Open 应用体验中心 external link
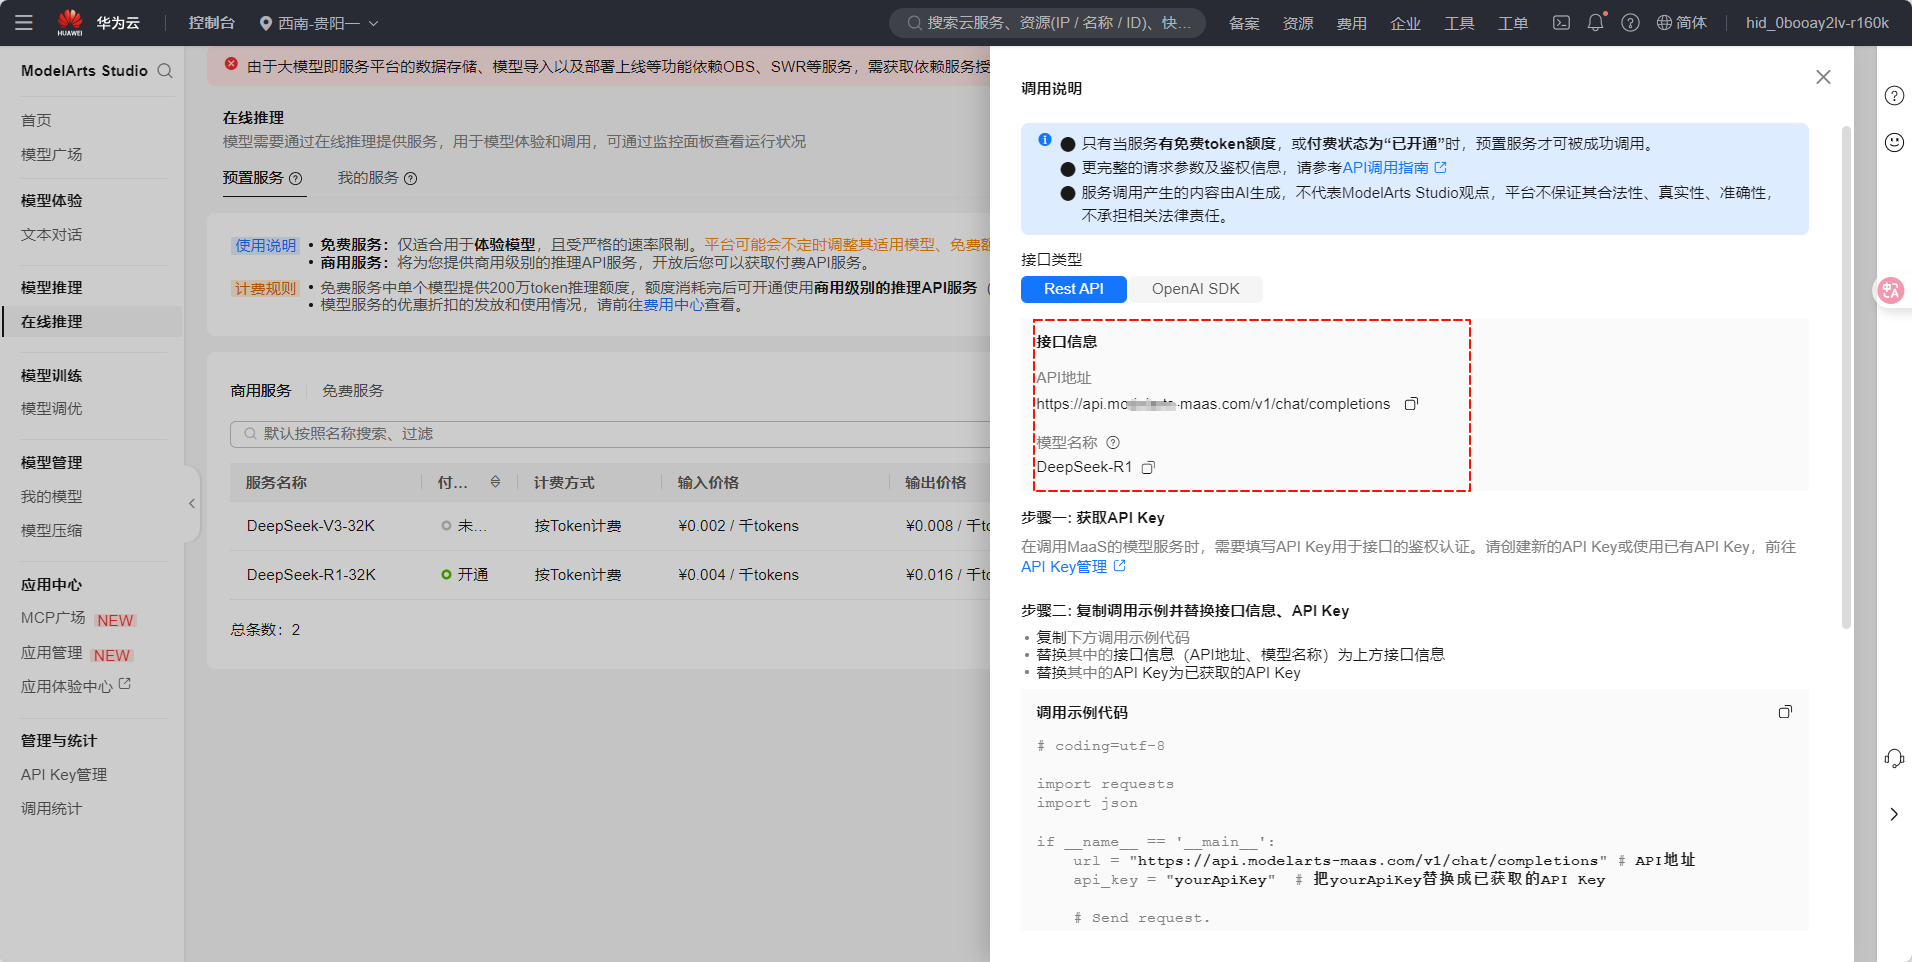 point(76,686)
